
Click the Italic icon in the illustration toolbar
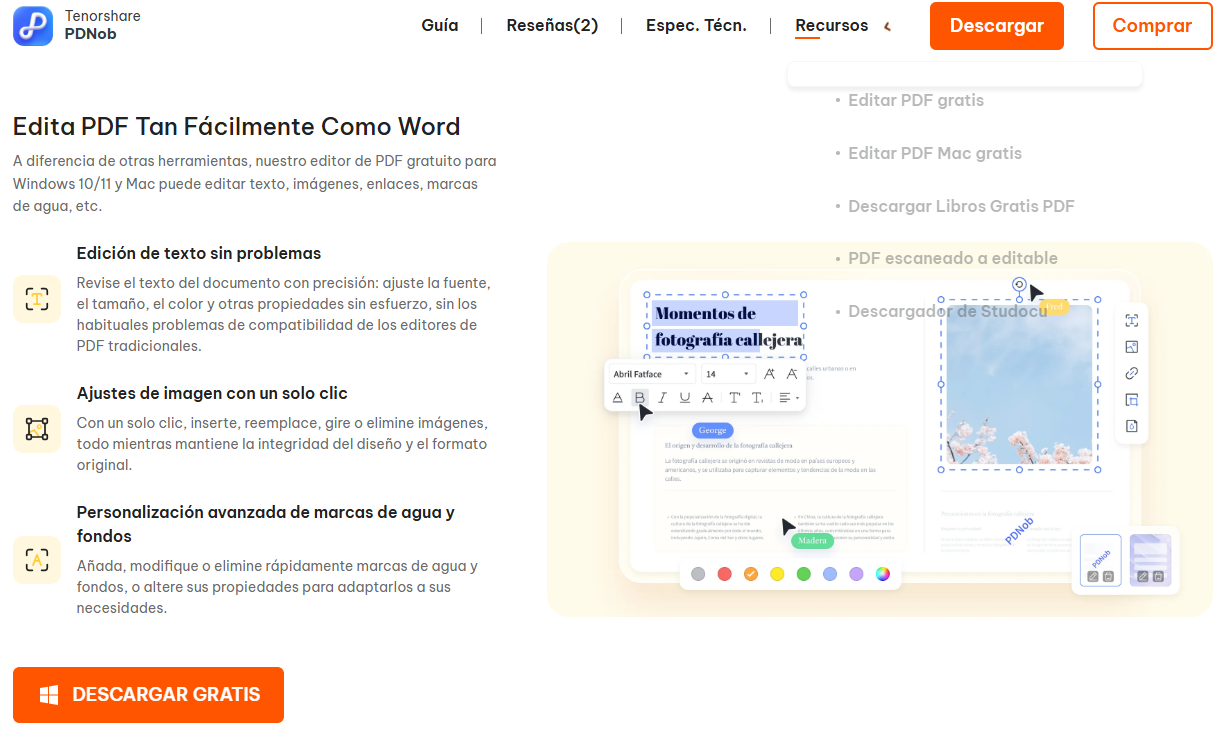tap(662, 398)
